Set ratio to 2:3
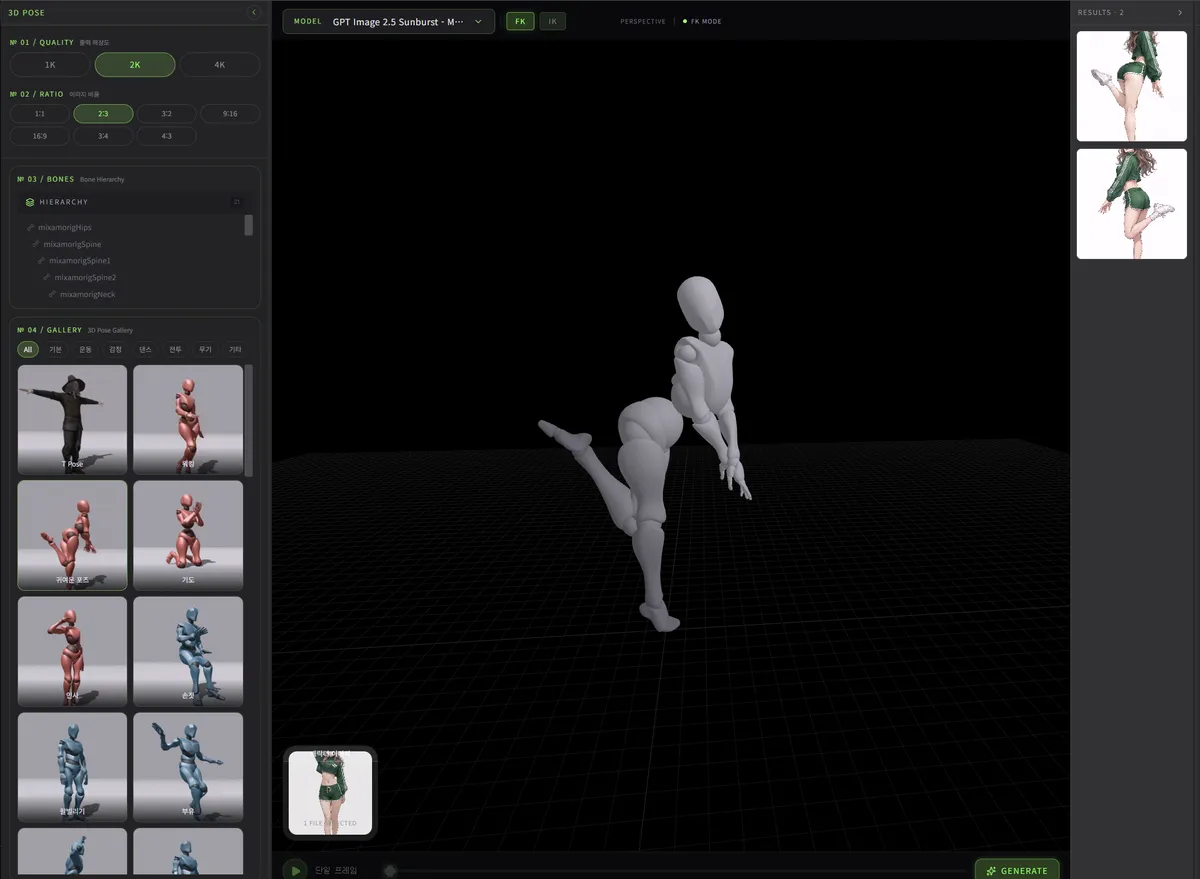The height and width of the screenshot is (879, 1200). [103, 114]
